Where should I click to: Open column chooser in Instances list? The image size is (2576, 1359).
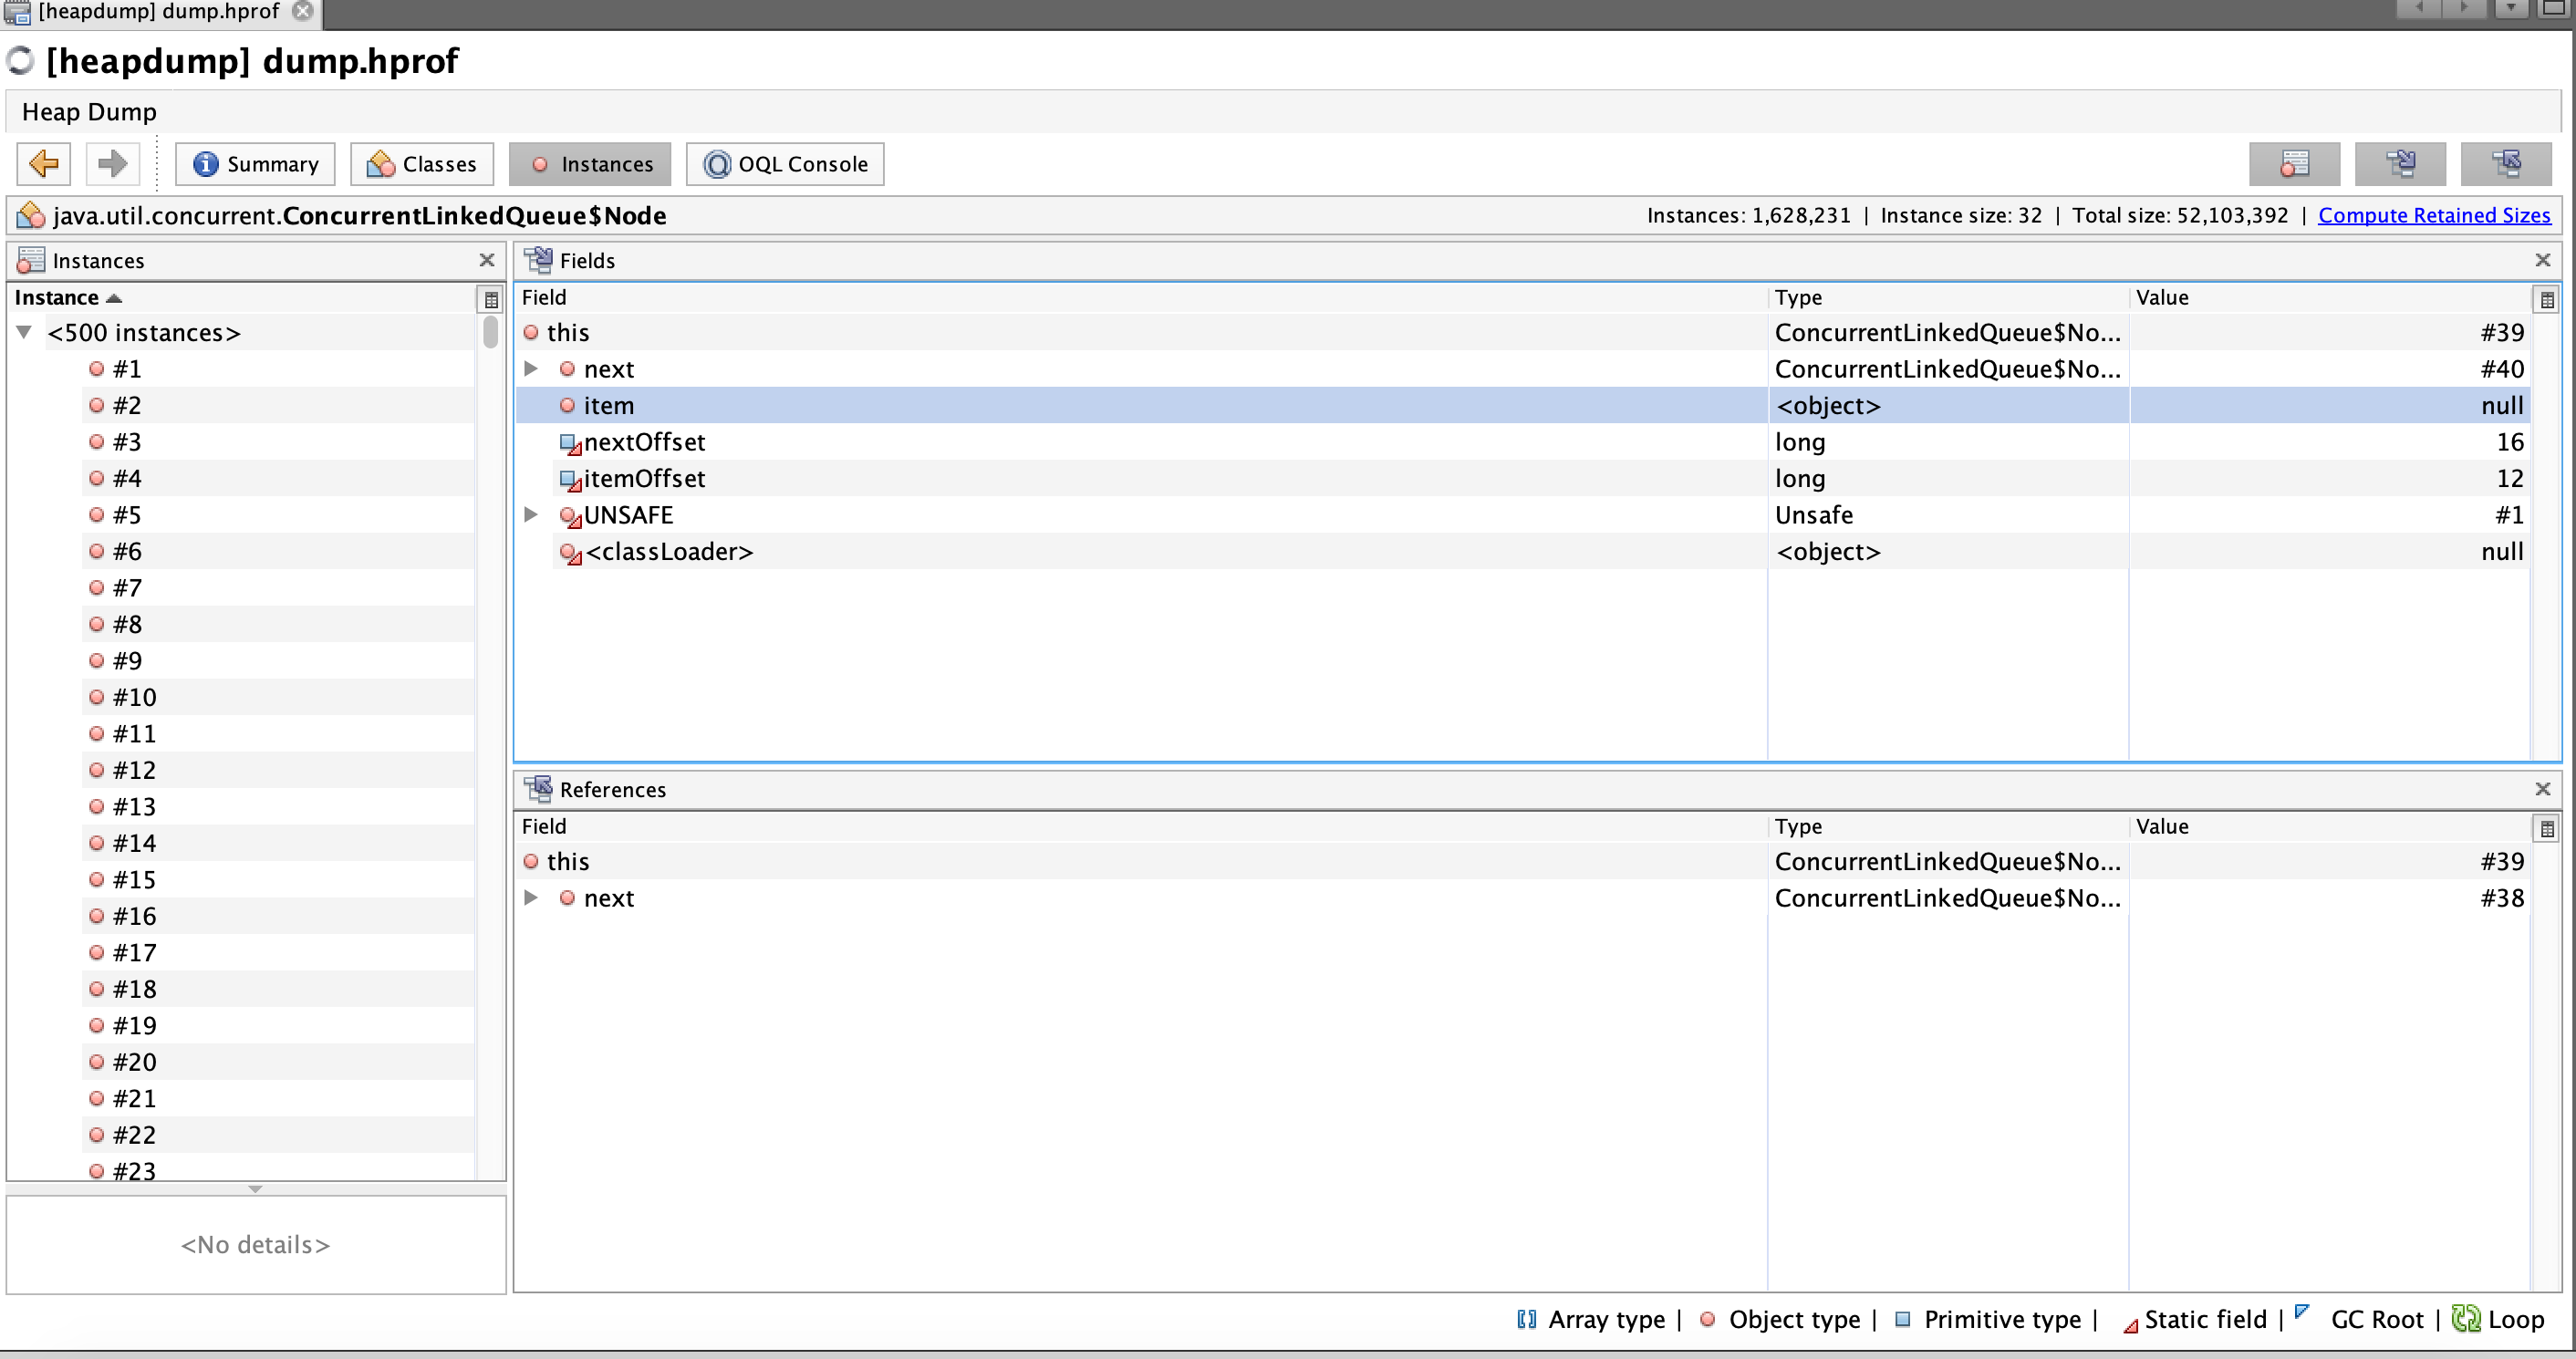(x=491, y=299)
